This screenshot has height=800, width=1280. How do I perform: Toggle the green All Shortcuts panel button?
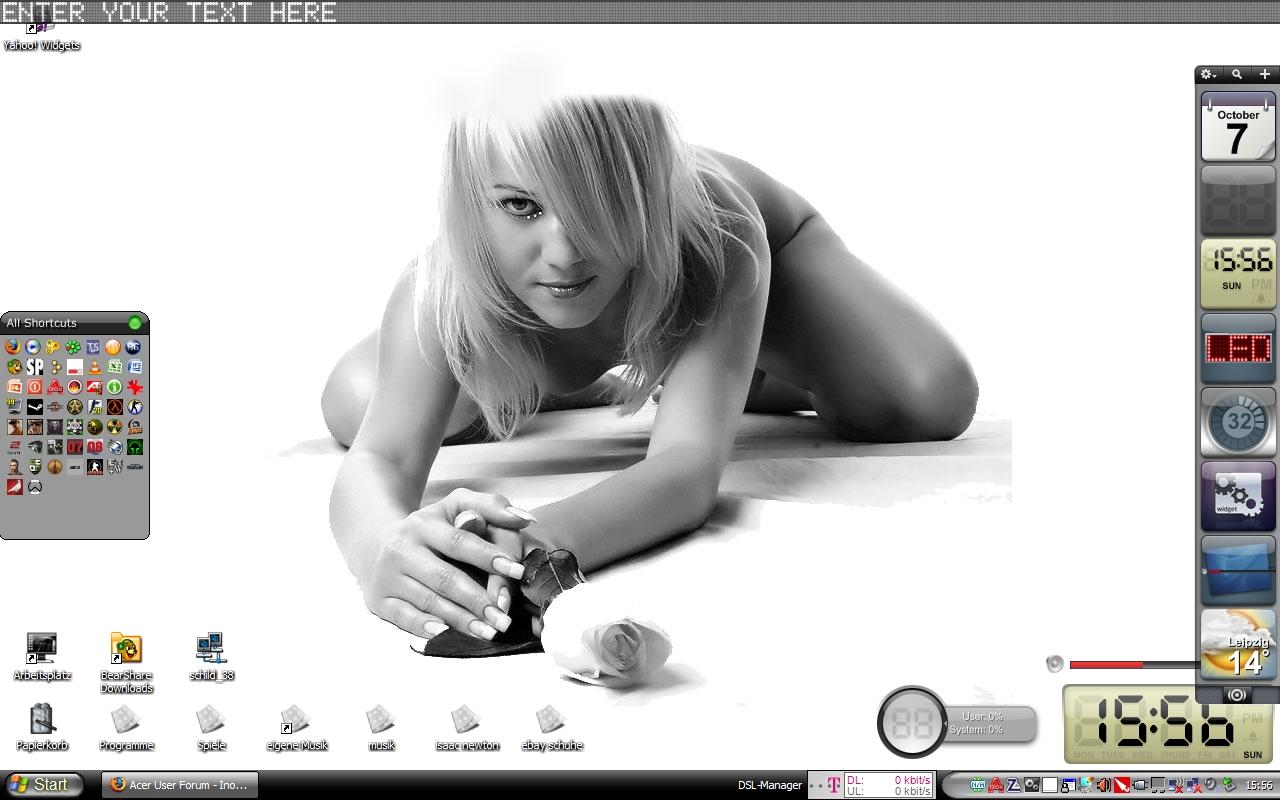135,323
